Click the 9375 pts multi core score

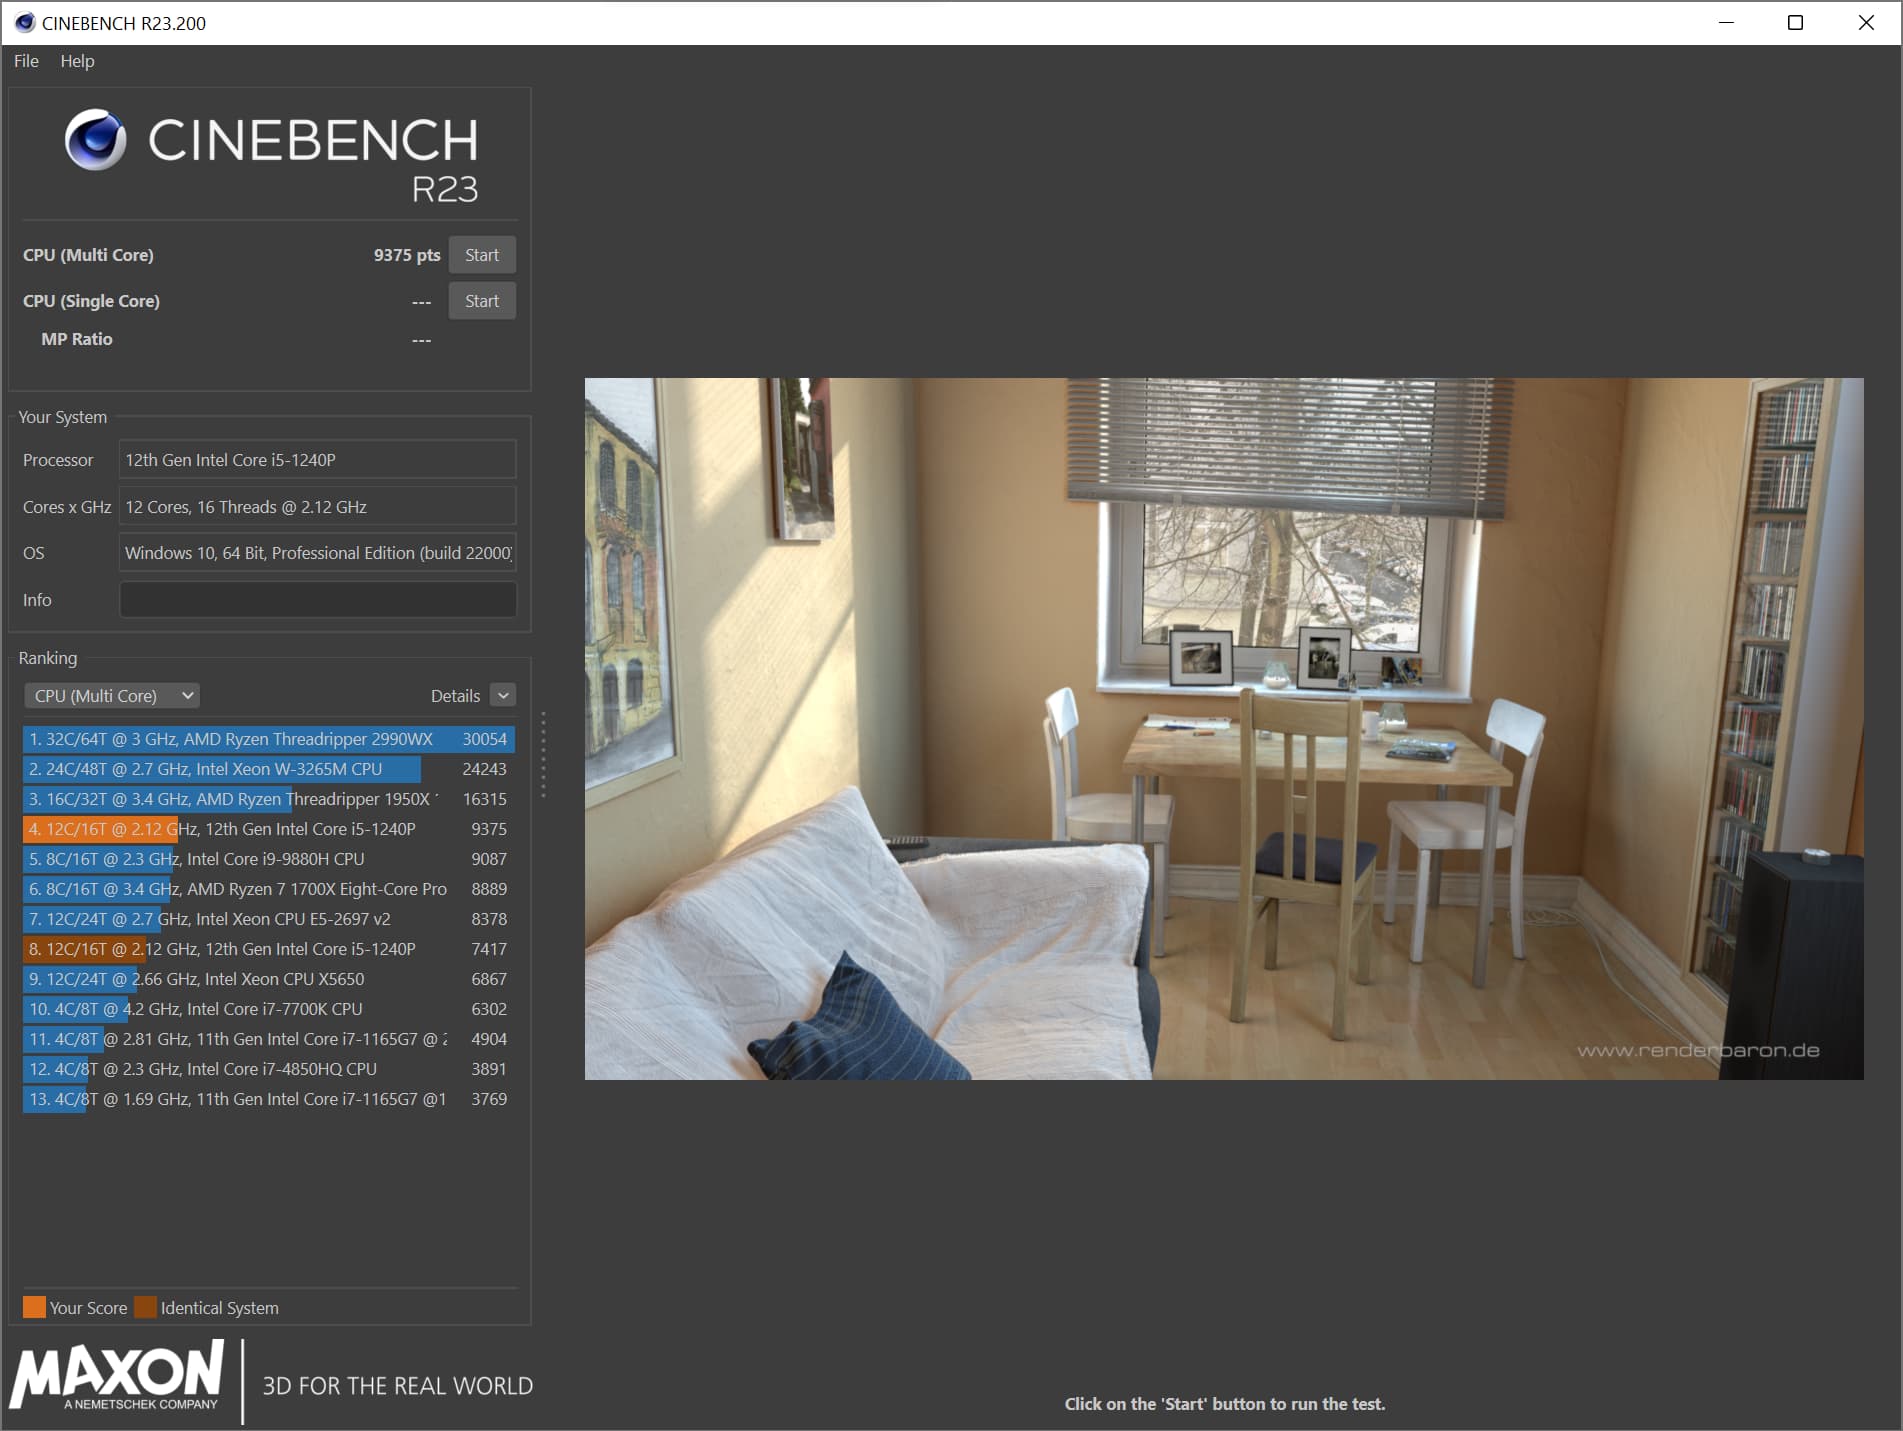[407, 255]
